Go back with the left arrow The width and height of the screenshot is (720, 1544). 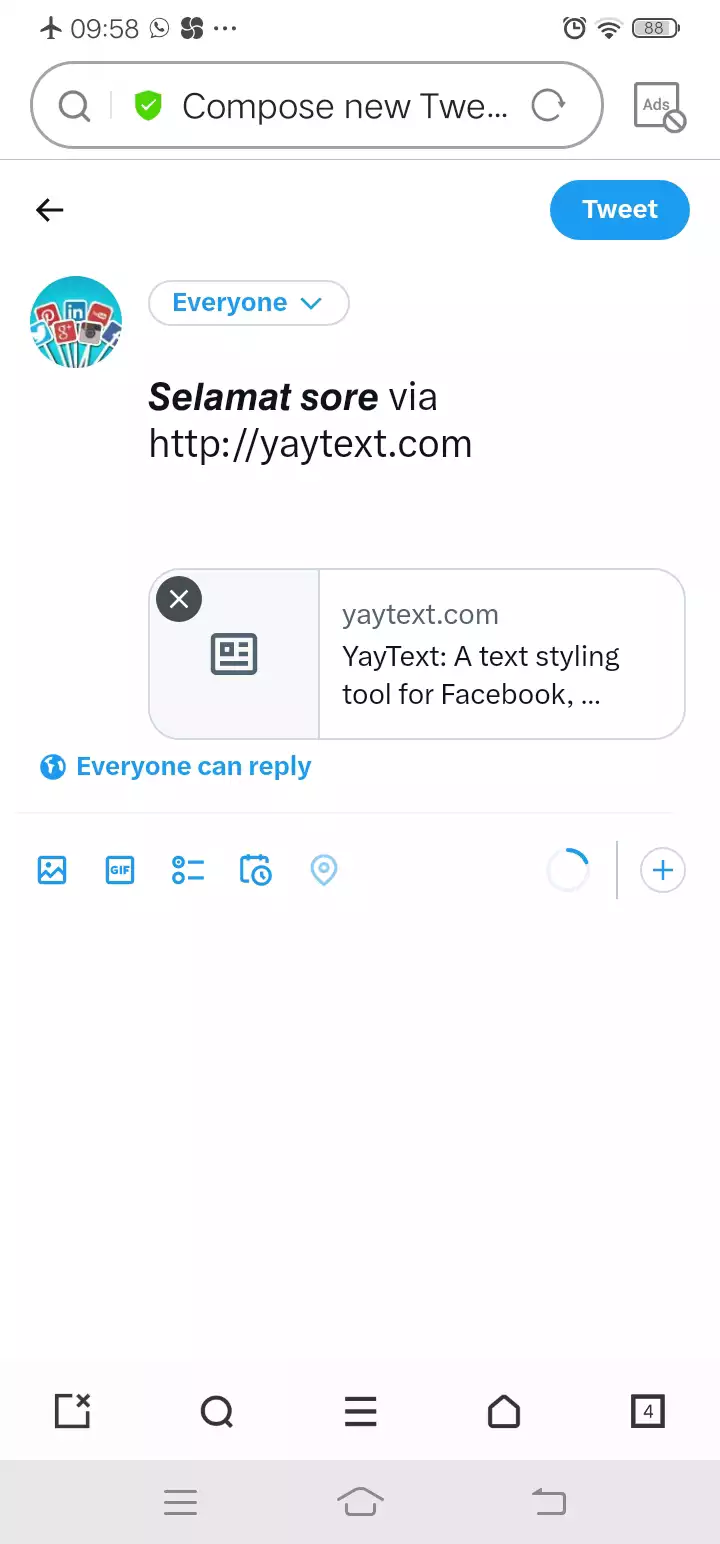(x=50, y=210)
